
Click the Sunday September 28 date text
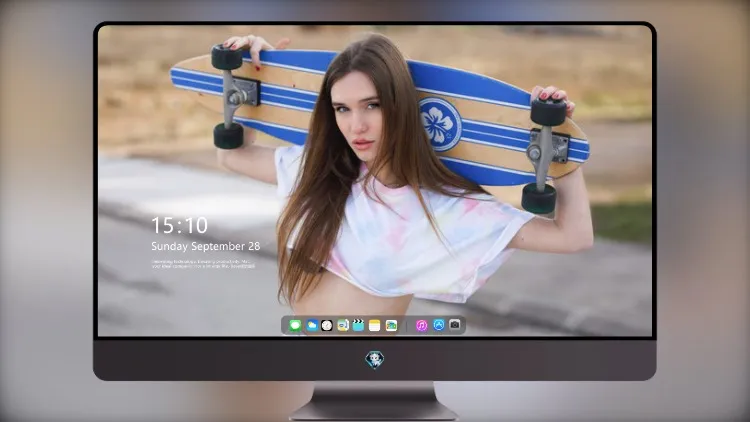[x=206, y=246]
